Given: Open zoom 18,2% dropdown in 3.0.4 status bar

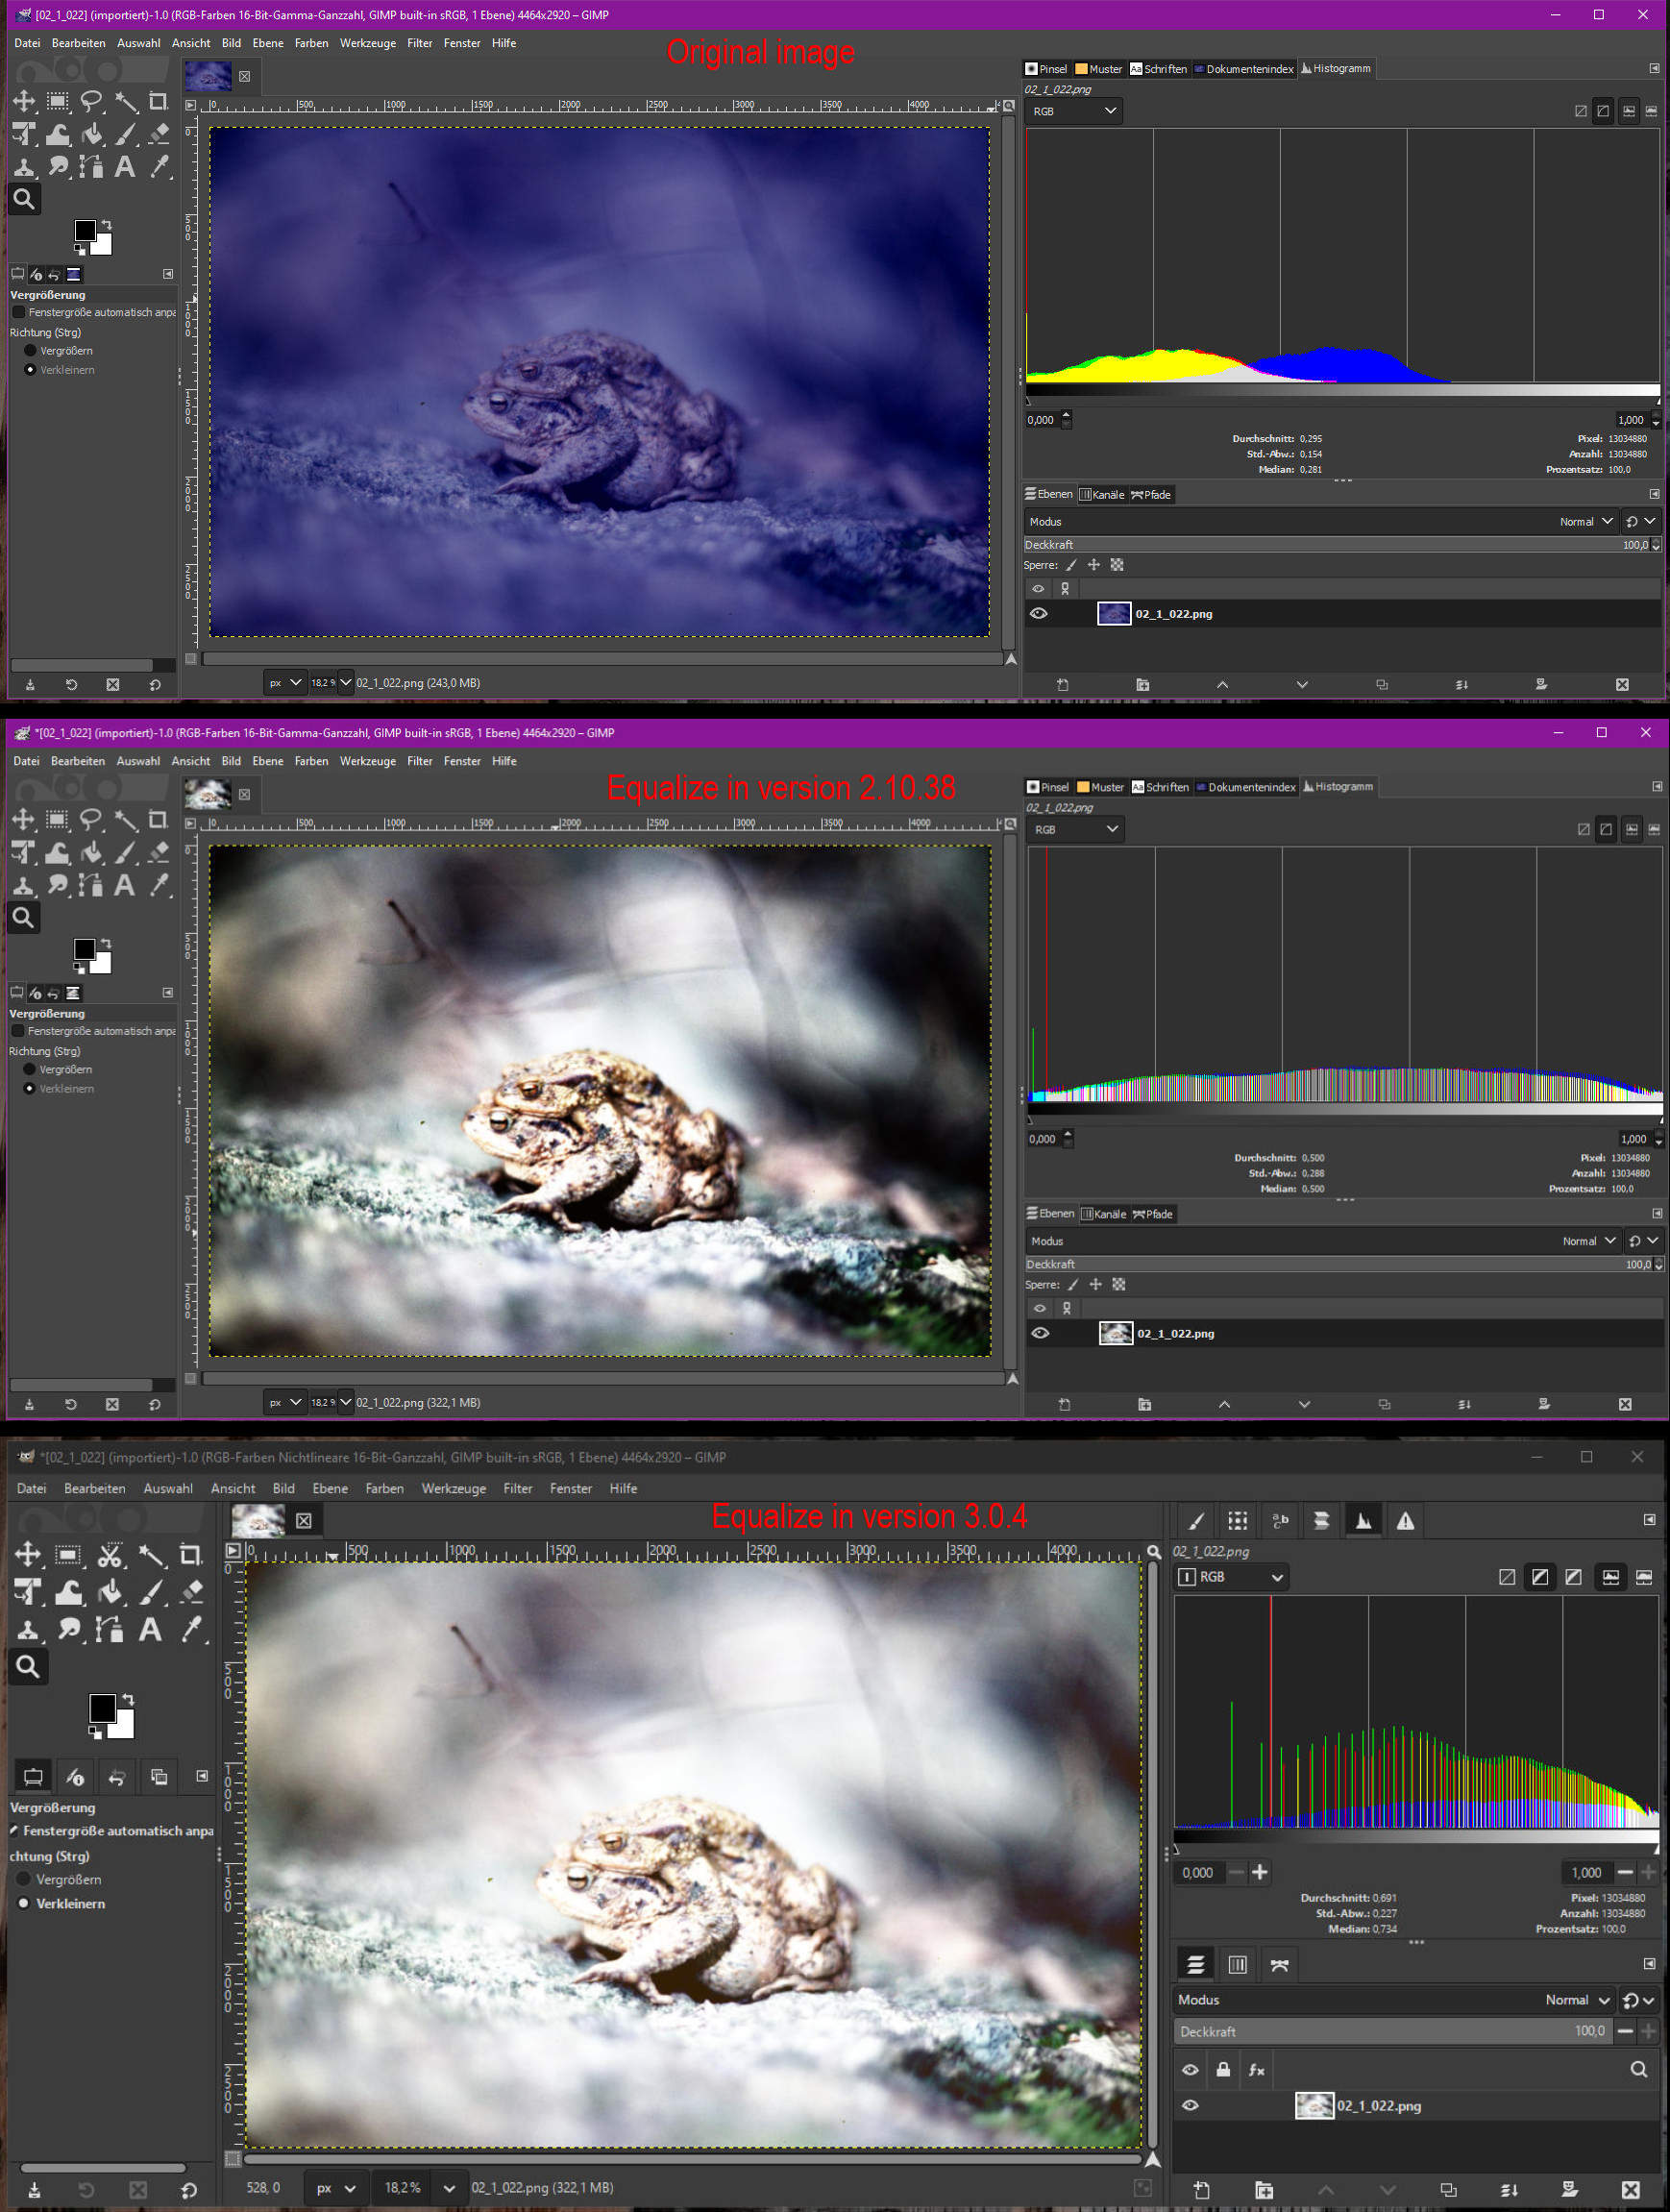Looking at the screenshot, I should (x=448, y=2188).
